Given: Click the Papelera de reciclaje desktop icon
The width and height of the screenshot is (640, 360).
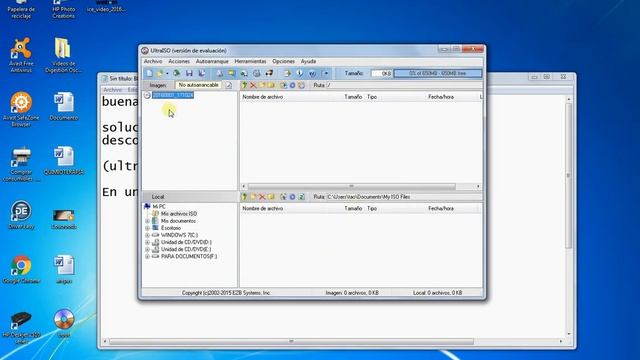Looking at the screenshot, I should (x=21, y=9).
